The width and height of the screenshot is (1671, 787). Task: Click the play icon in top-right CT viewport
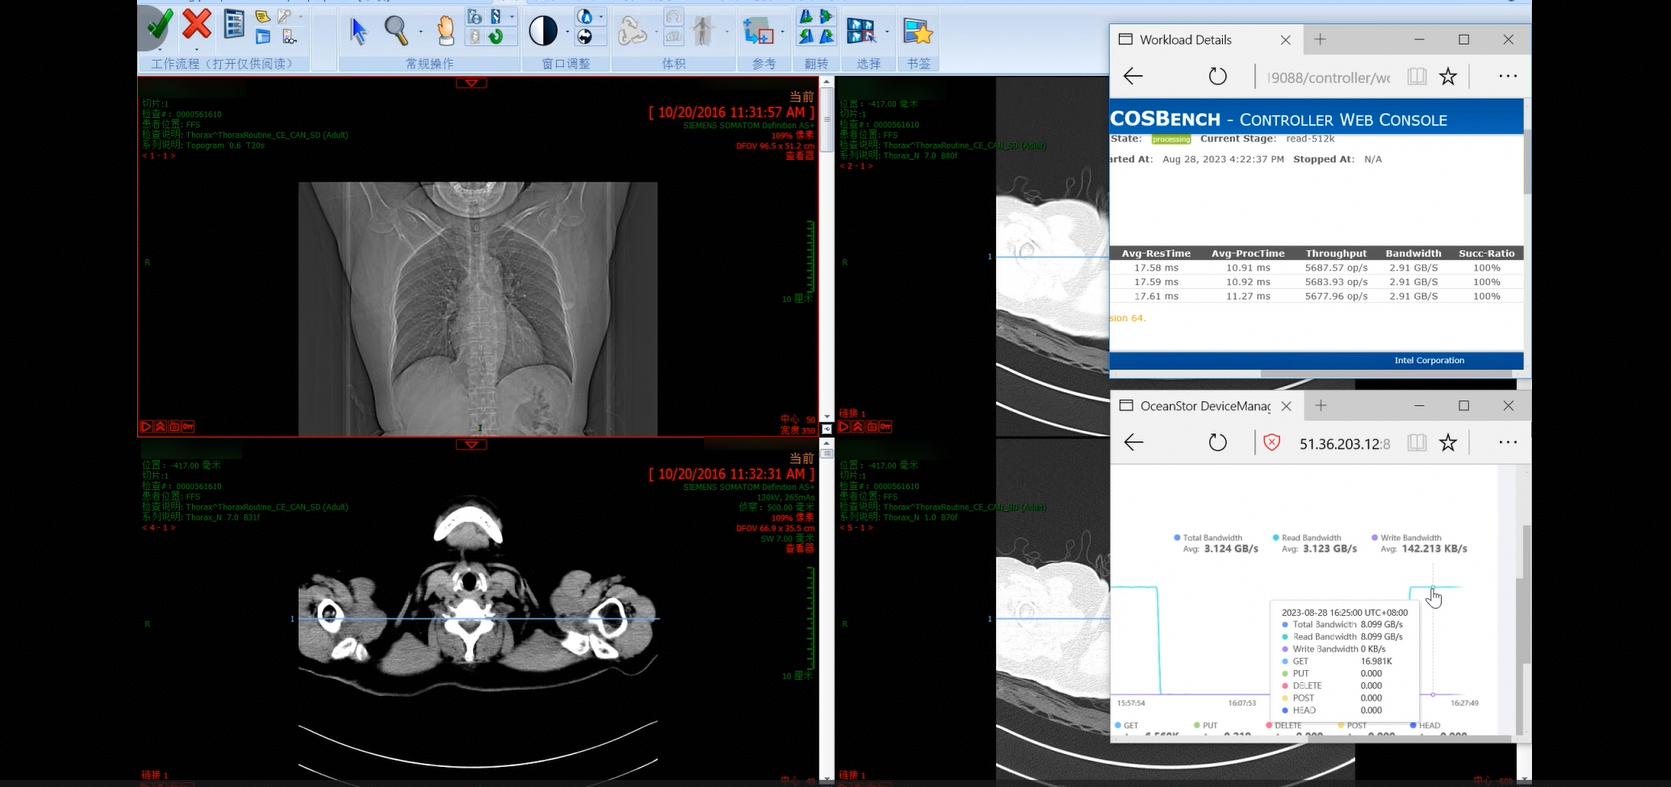point(844,426)
